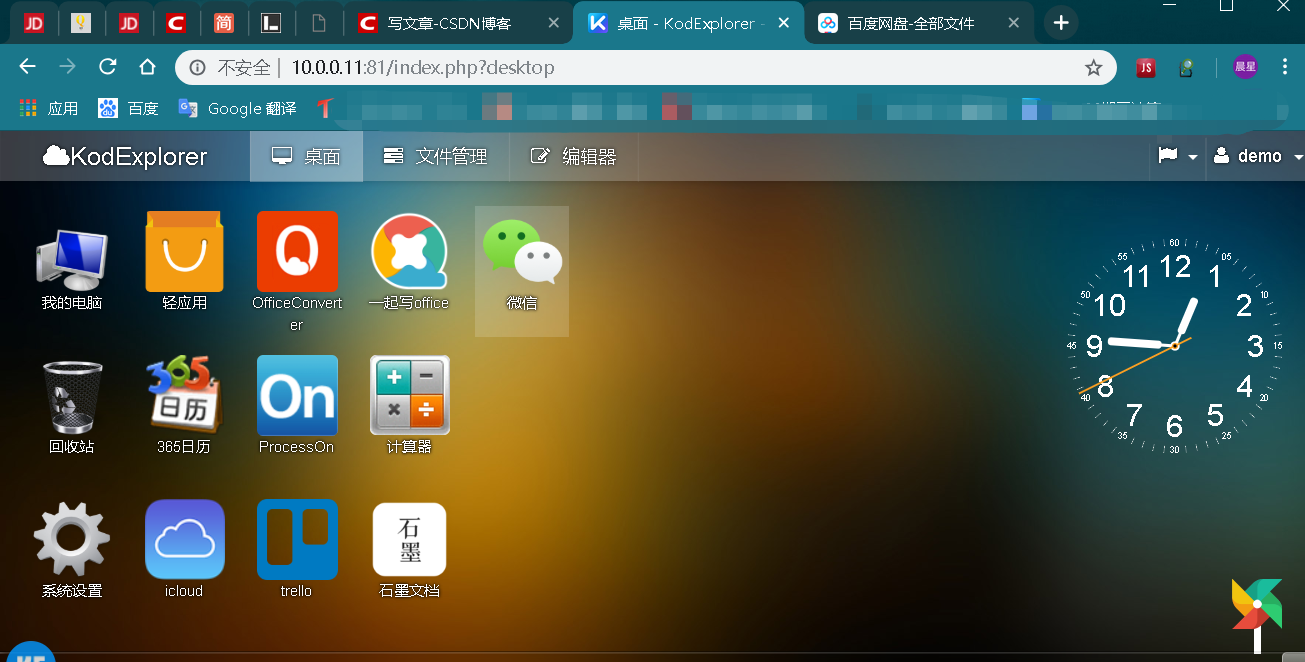This screenshot has width=1305, height=662.
Task: Close the 桌面 - KodExplorer browser tab
Action: (783, 23)
